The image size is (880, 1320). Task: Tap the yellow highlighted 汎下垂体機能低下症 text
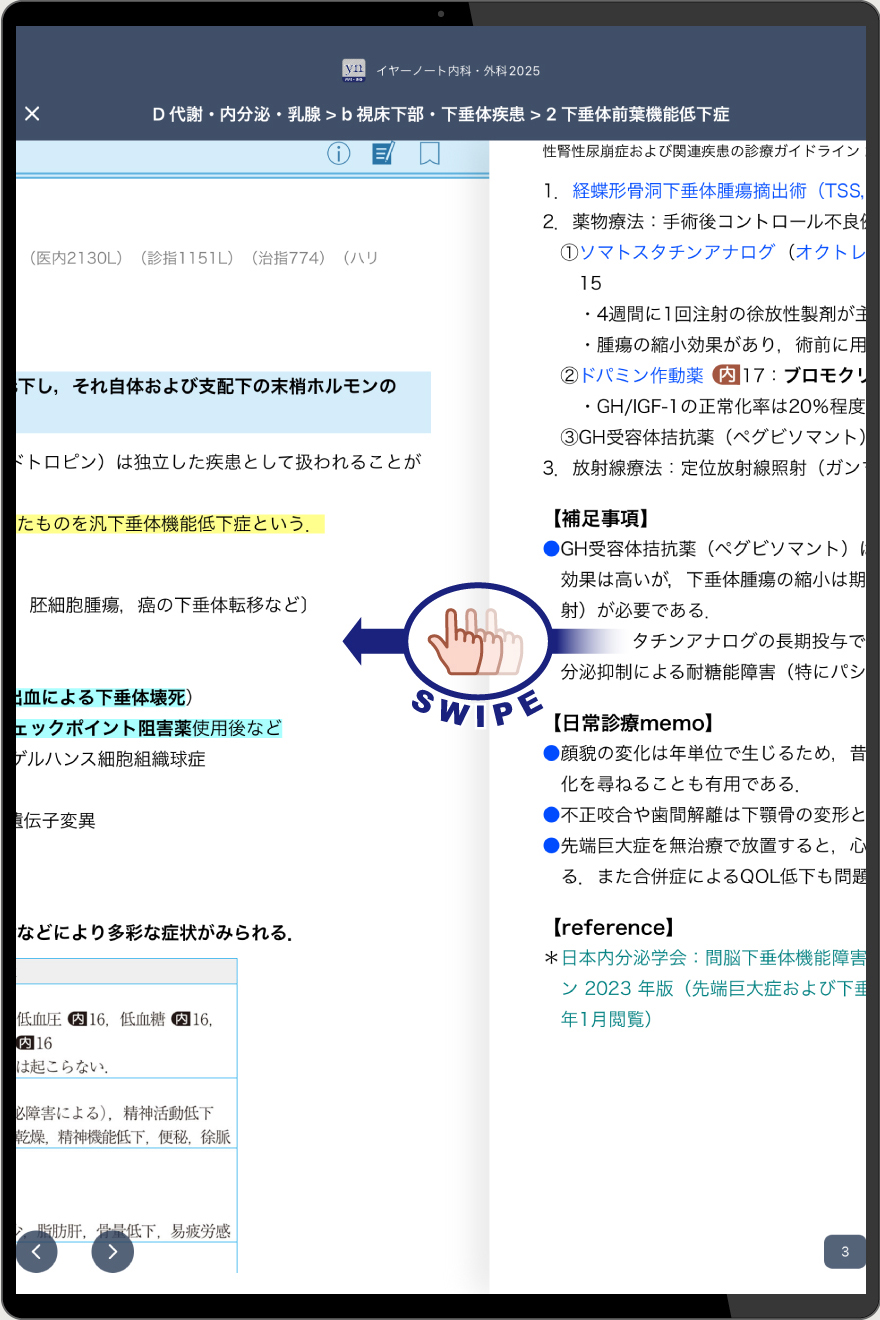(170, 524)
